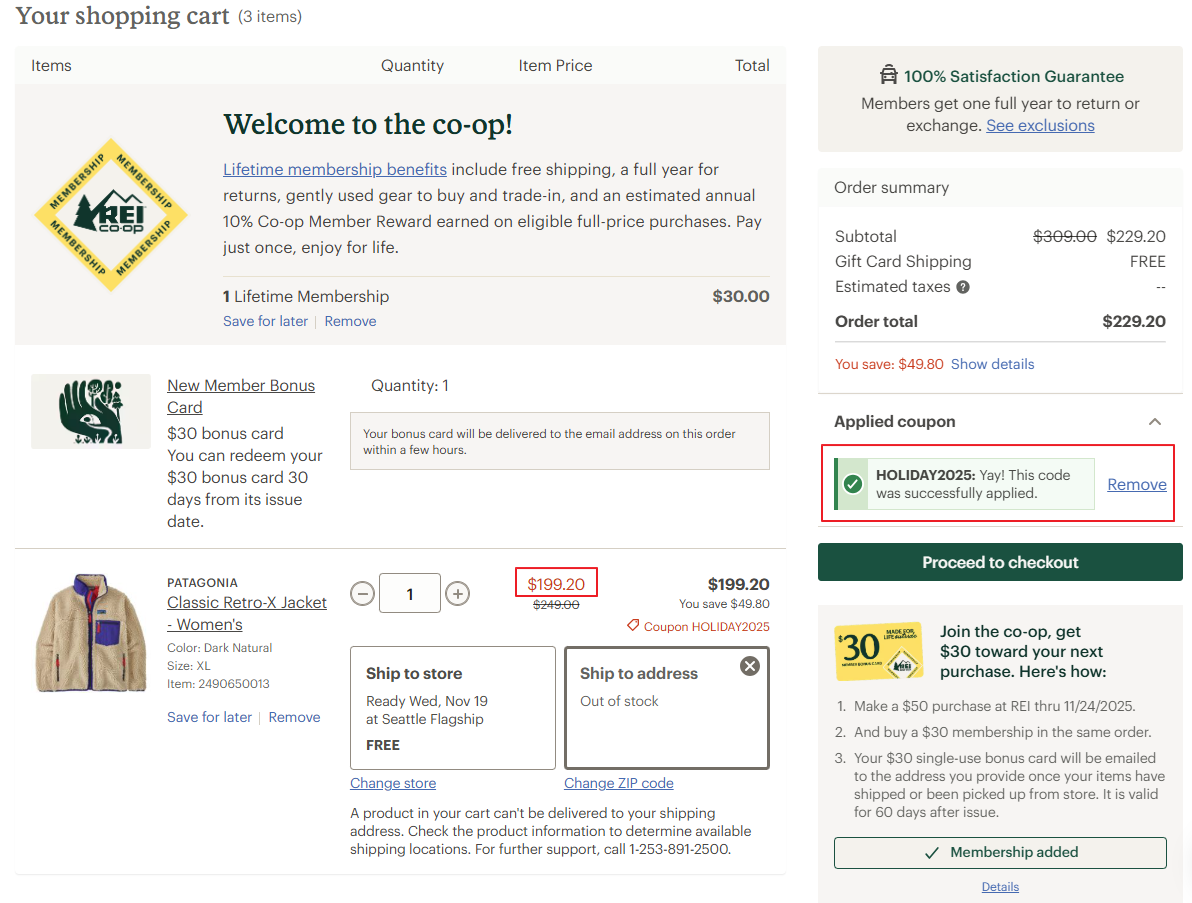Select the Ship to store option

(452, 708)
